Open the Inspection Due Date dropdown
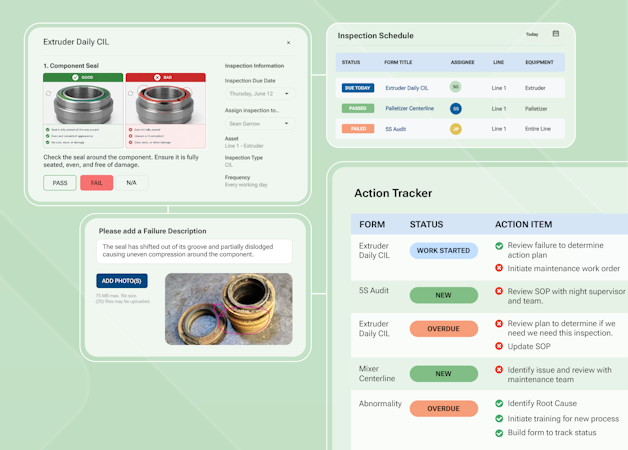 click(260, 94)
